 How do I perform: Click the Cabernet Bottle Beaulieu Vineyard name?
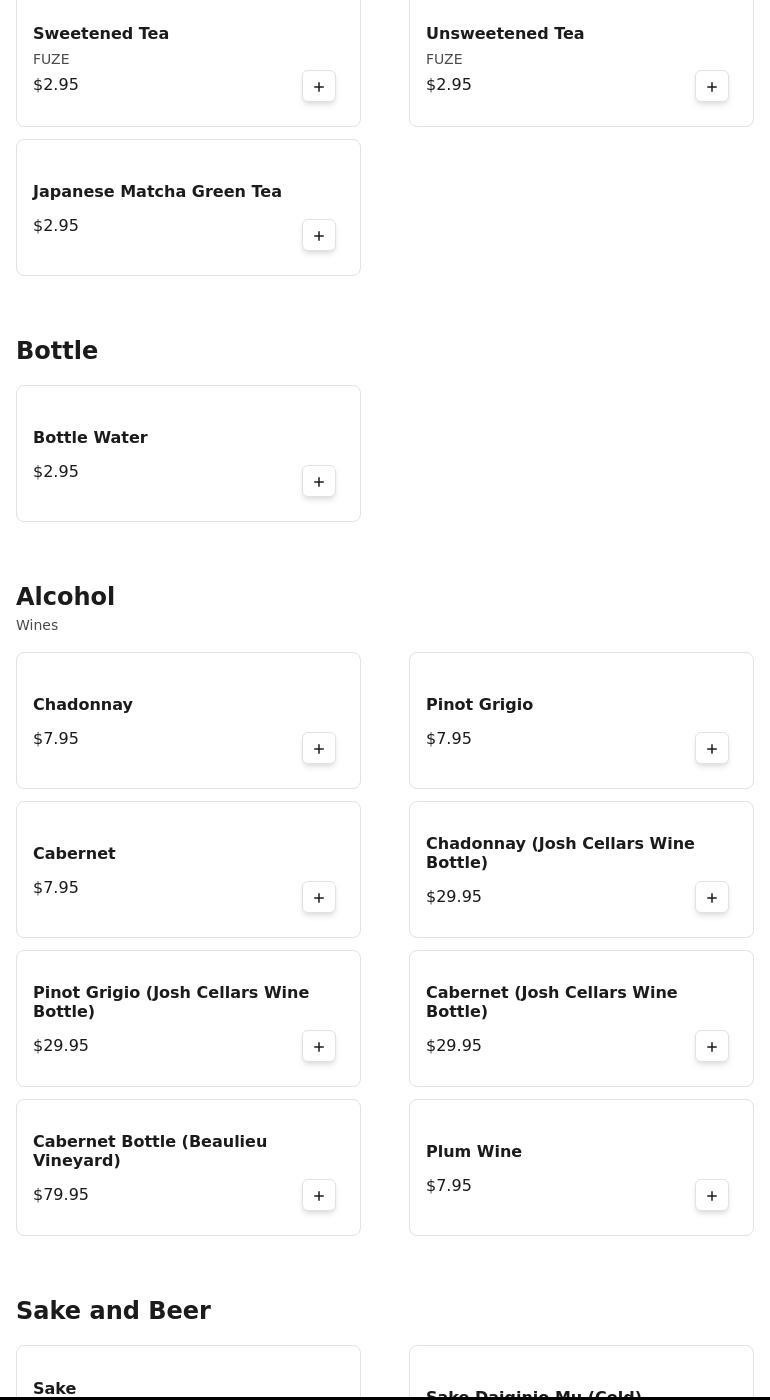pyautogui.click(x=150, y=1151)
